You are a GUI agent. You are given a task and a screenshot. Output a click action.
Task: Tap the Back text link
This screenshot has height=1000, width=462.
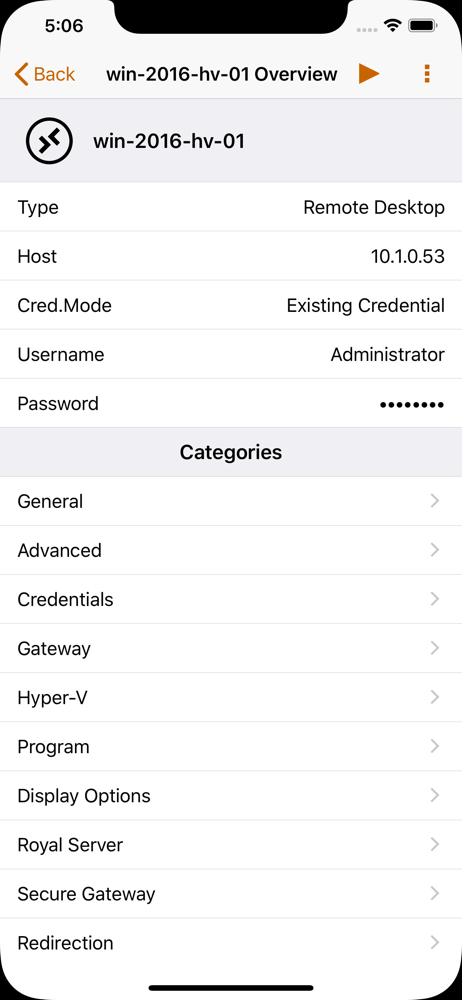(x=54, y=75)
